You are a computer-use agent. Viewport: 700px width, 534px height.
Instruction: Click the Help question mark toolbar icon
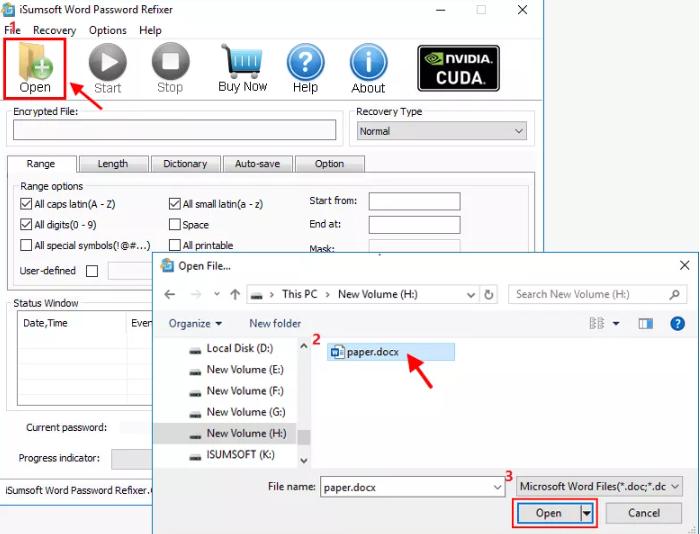(x=305, y=62)
